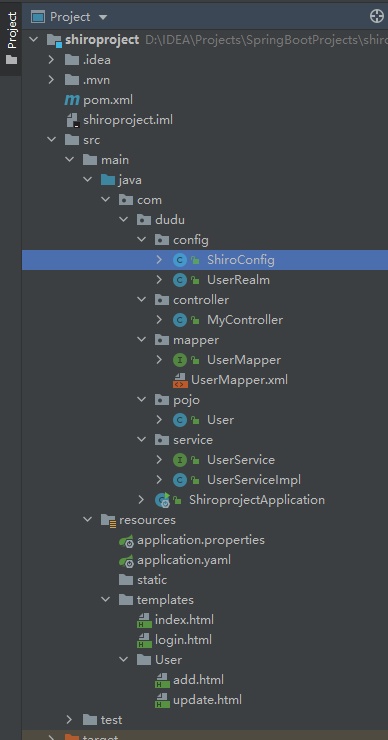Select the UserMapper.xml file name
This screenshot has width=388, height=740.
coord(239,380)
